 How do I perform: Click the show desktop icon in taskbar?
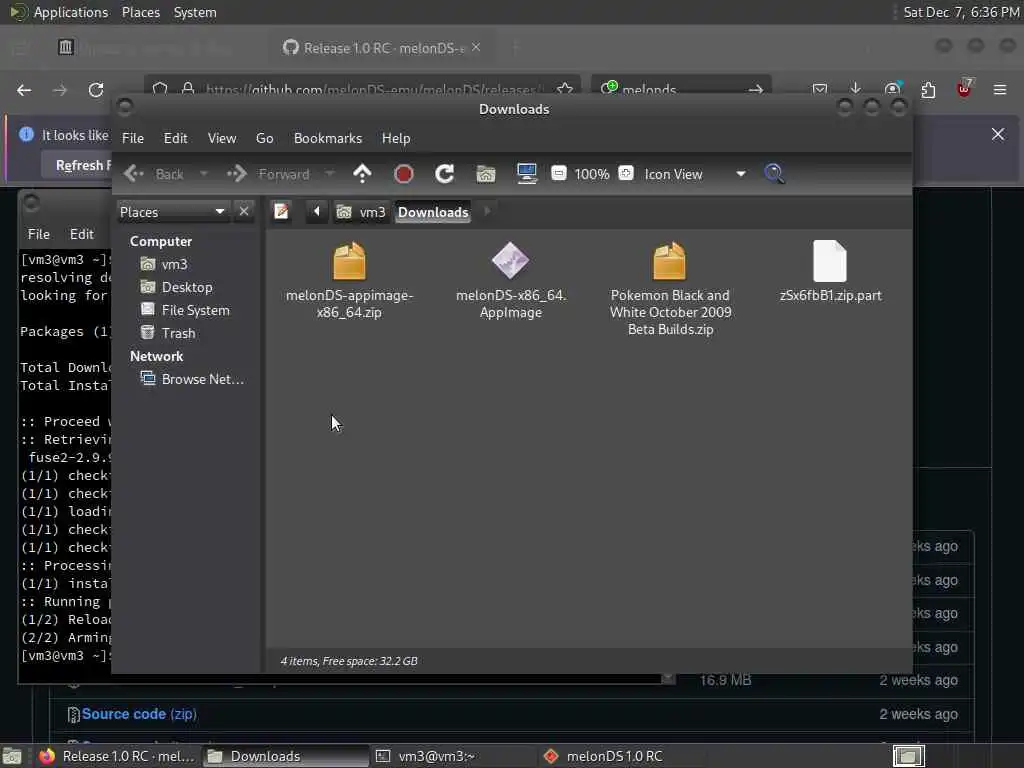click(x=12, y=756)
